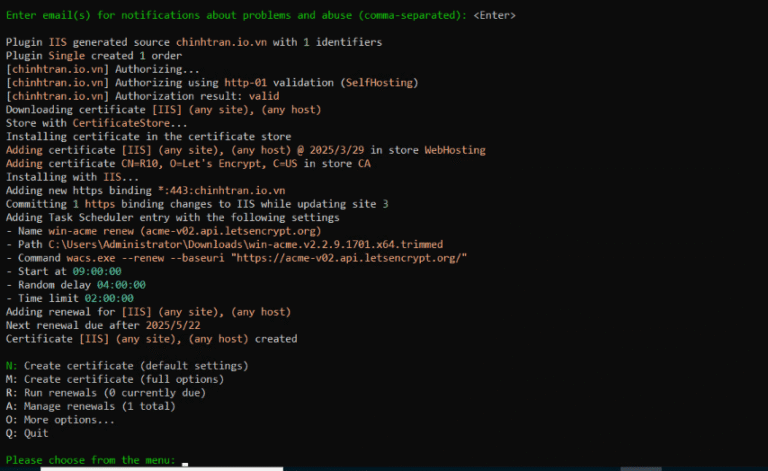Click the 'N: Create certificate (default settings)' menu line
The image size is (768, 471).
(127, 366)
